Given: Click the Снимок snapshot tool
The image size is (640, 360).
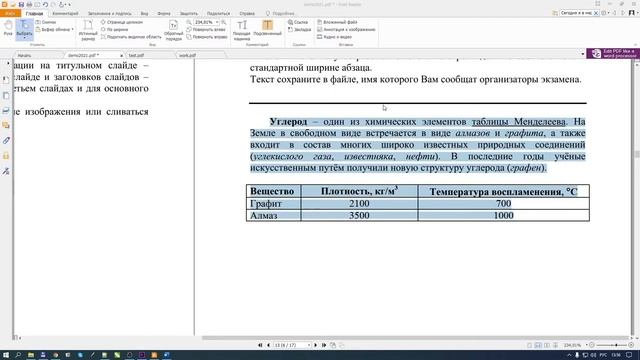Looking at the screenshot, I should pyautogui.click(x=46, y=22).
